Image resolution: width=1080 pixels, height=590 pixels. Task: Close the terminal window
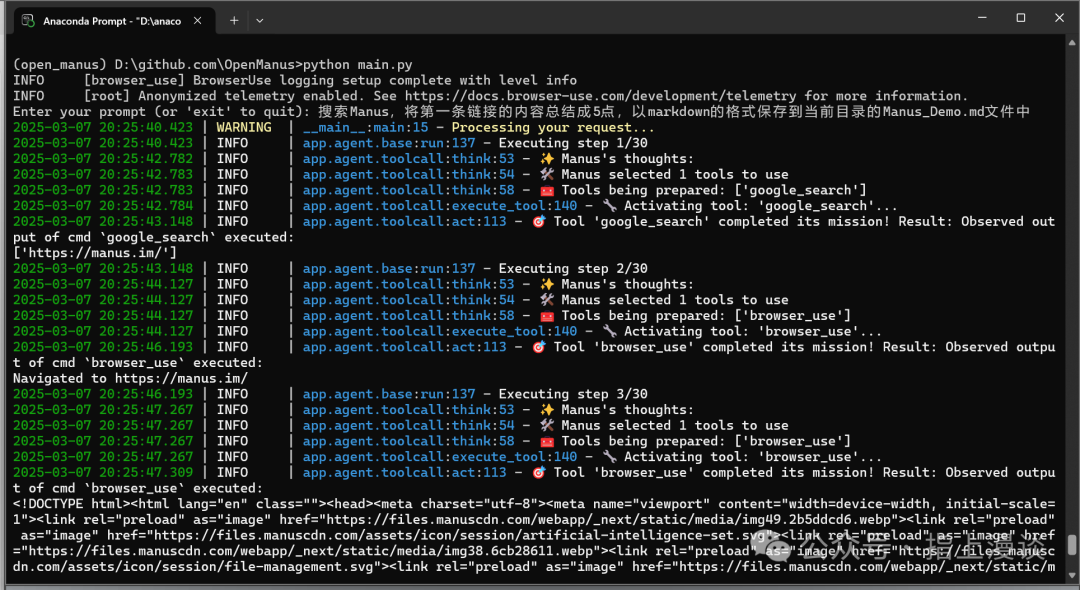click(x=1057, y=17)
